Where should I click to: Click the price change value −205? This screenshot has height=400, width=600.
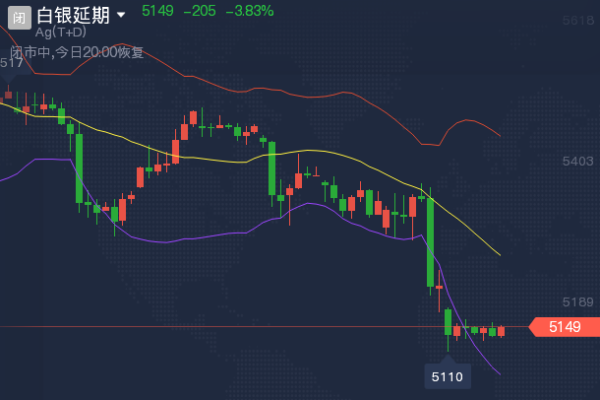pos(200,11)
